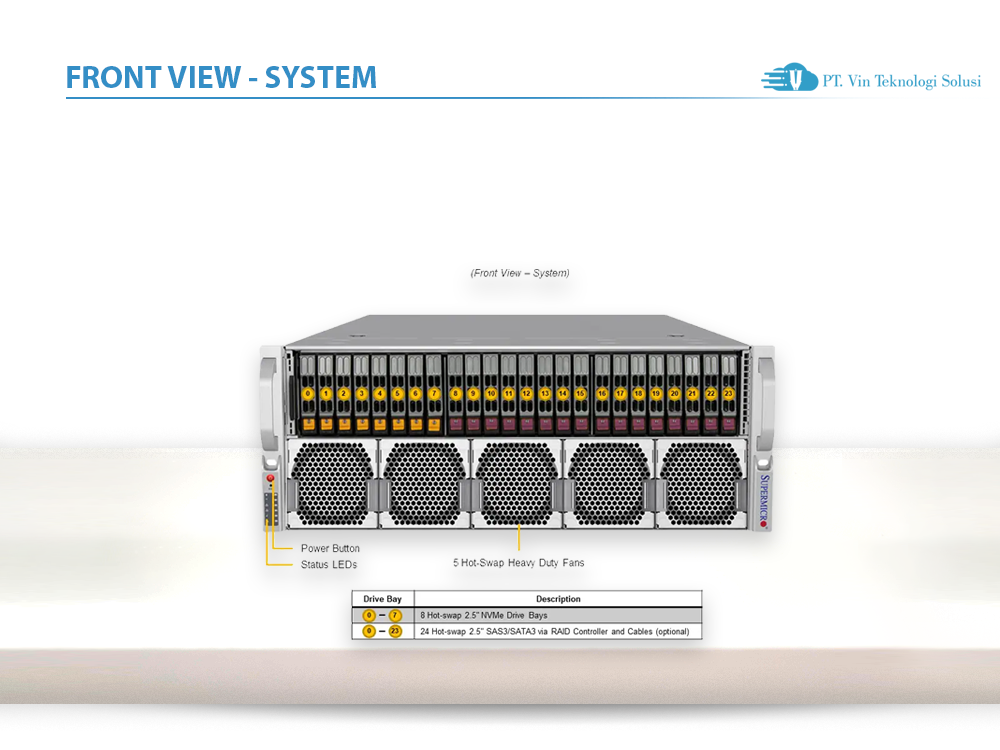
Task: Expand the 0-7 NVMe drive bay row
Action: tap(383, 615)
